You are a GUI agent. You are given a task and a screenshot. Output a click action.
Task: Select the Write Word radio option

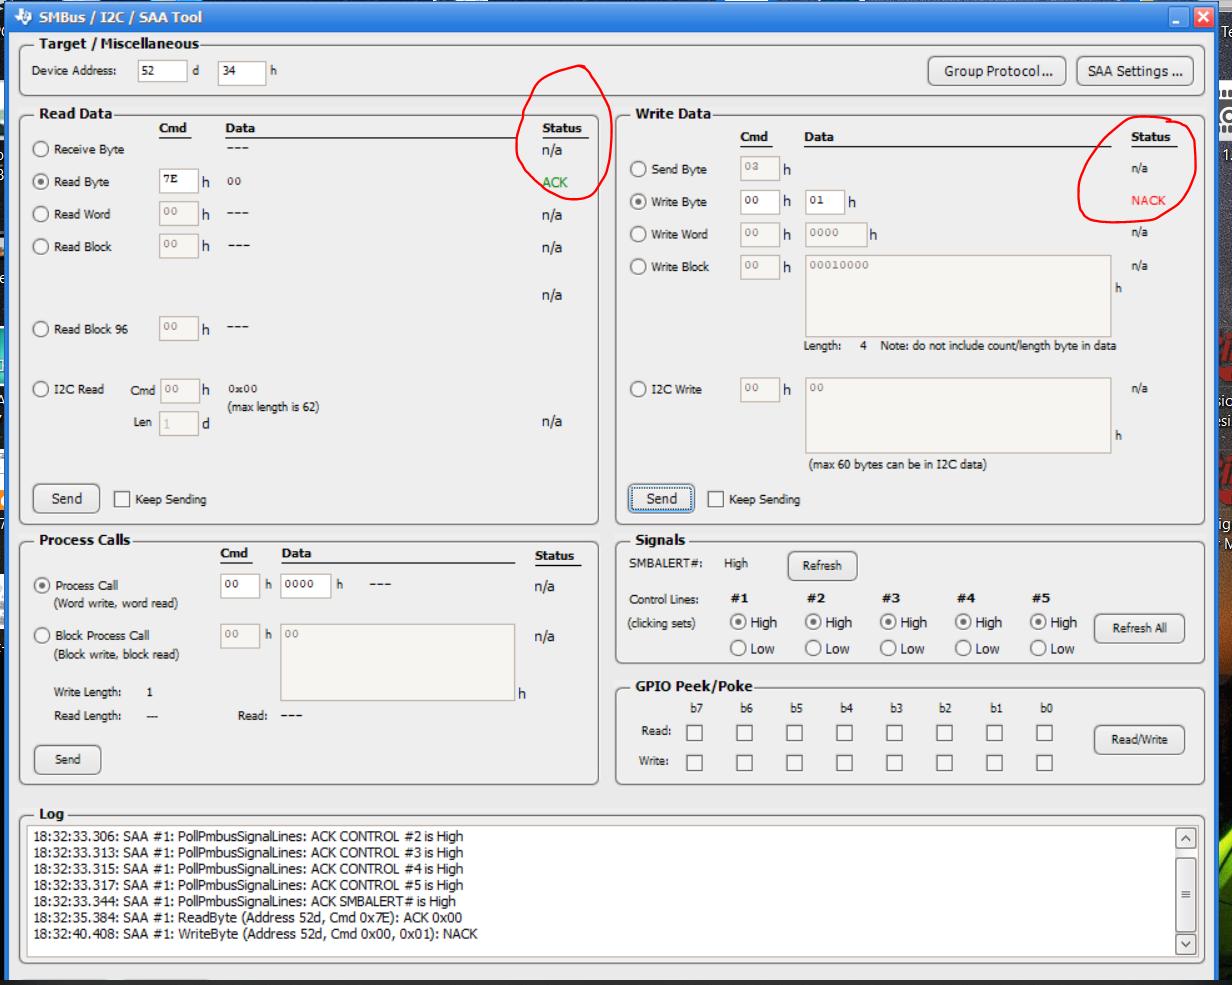point(638,234)
